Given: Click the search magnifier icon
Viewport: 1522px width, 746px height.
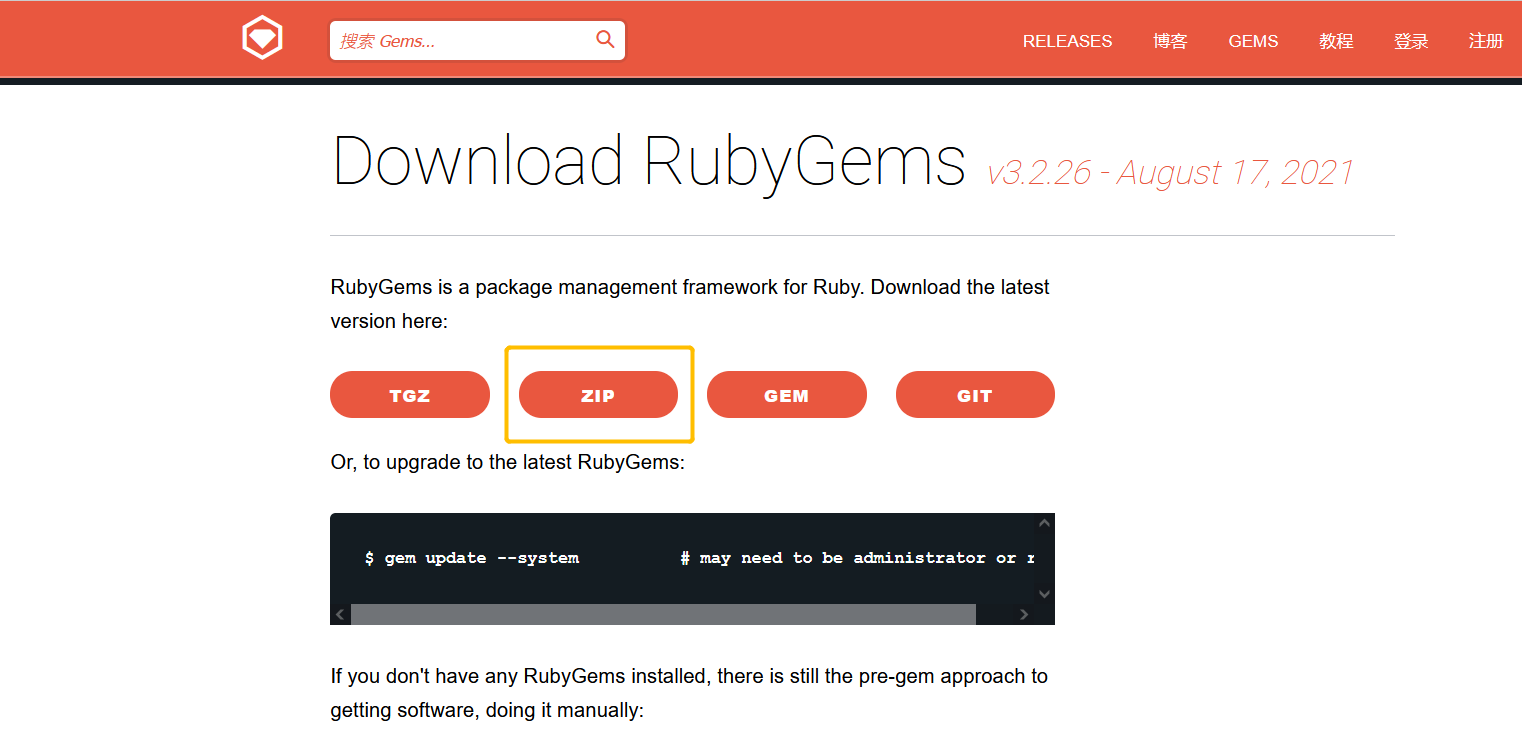Looking at the screenshot, I should (605, 40).
